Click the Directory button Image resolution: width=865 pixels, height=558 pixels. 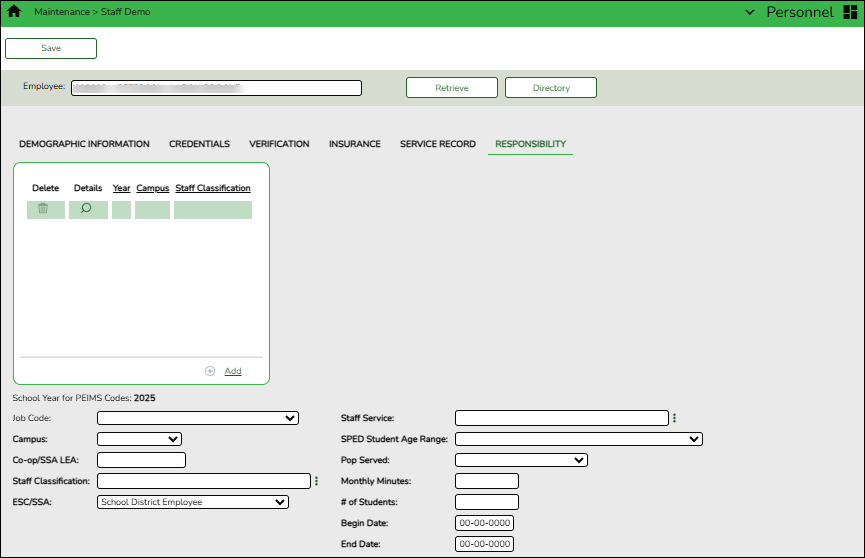coord(550,88)
